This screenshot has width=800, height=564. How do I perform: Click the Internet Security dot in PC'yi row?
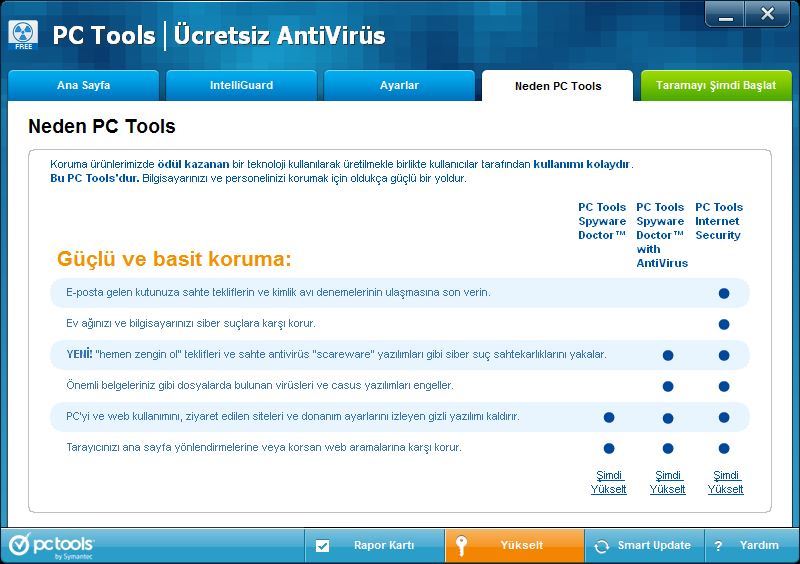(x=723, y=418)
